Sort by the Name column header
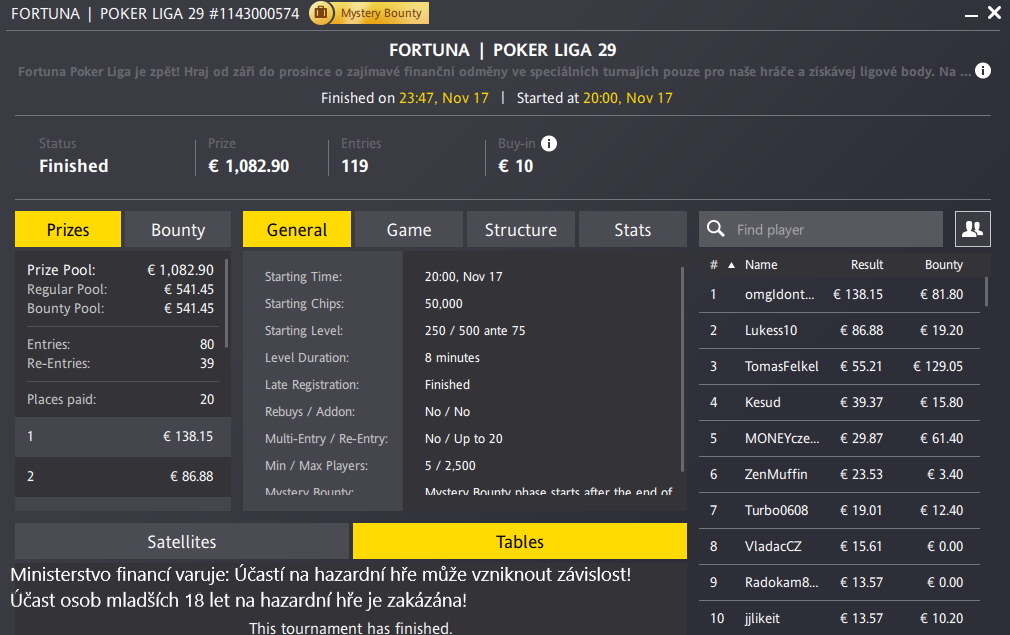Viewport: 1010px width, 635px height. [x=761, y=265]
